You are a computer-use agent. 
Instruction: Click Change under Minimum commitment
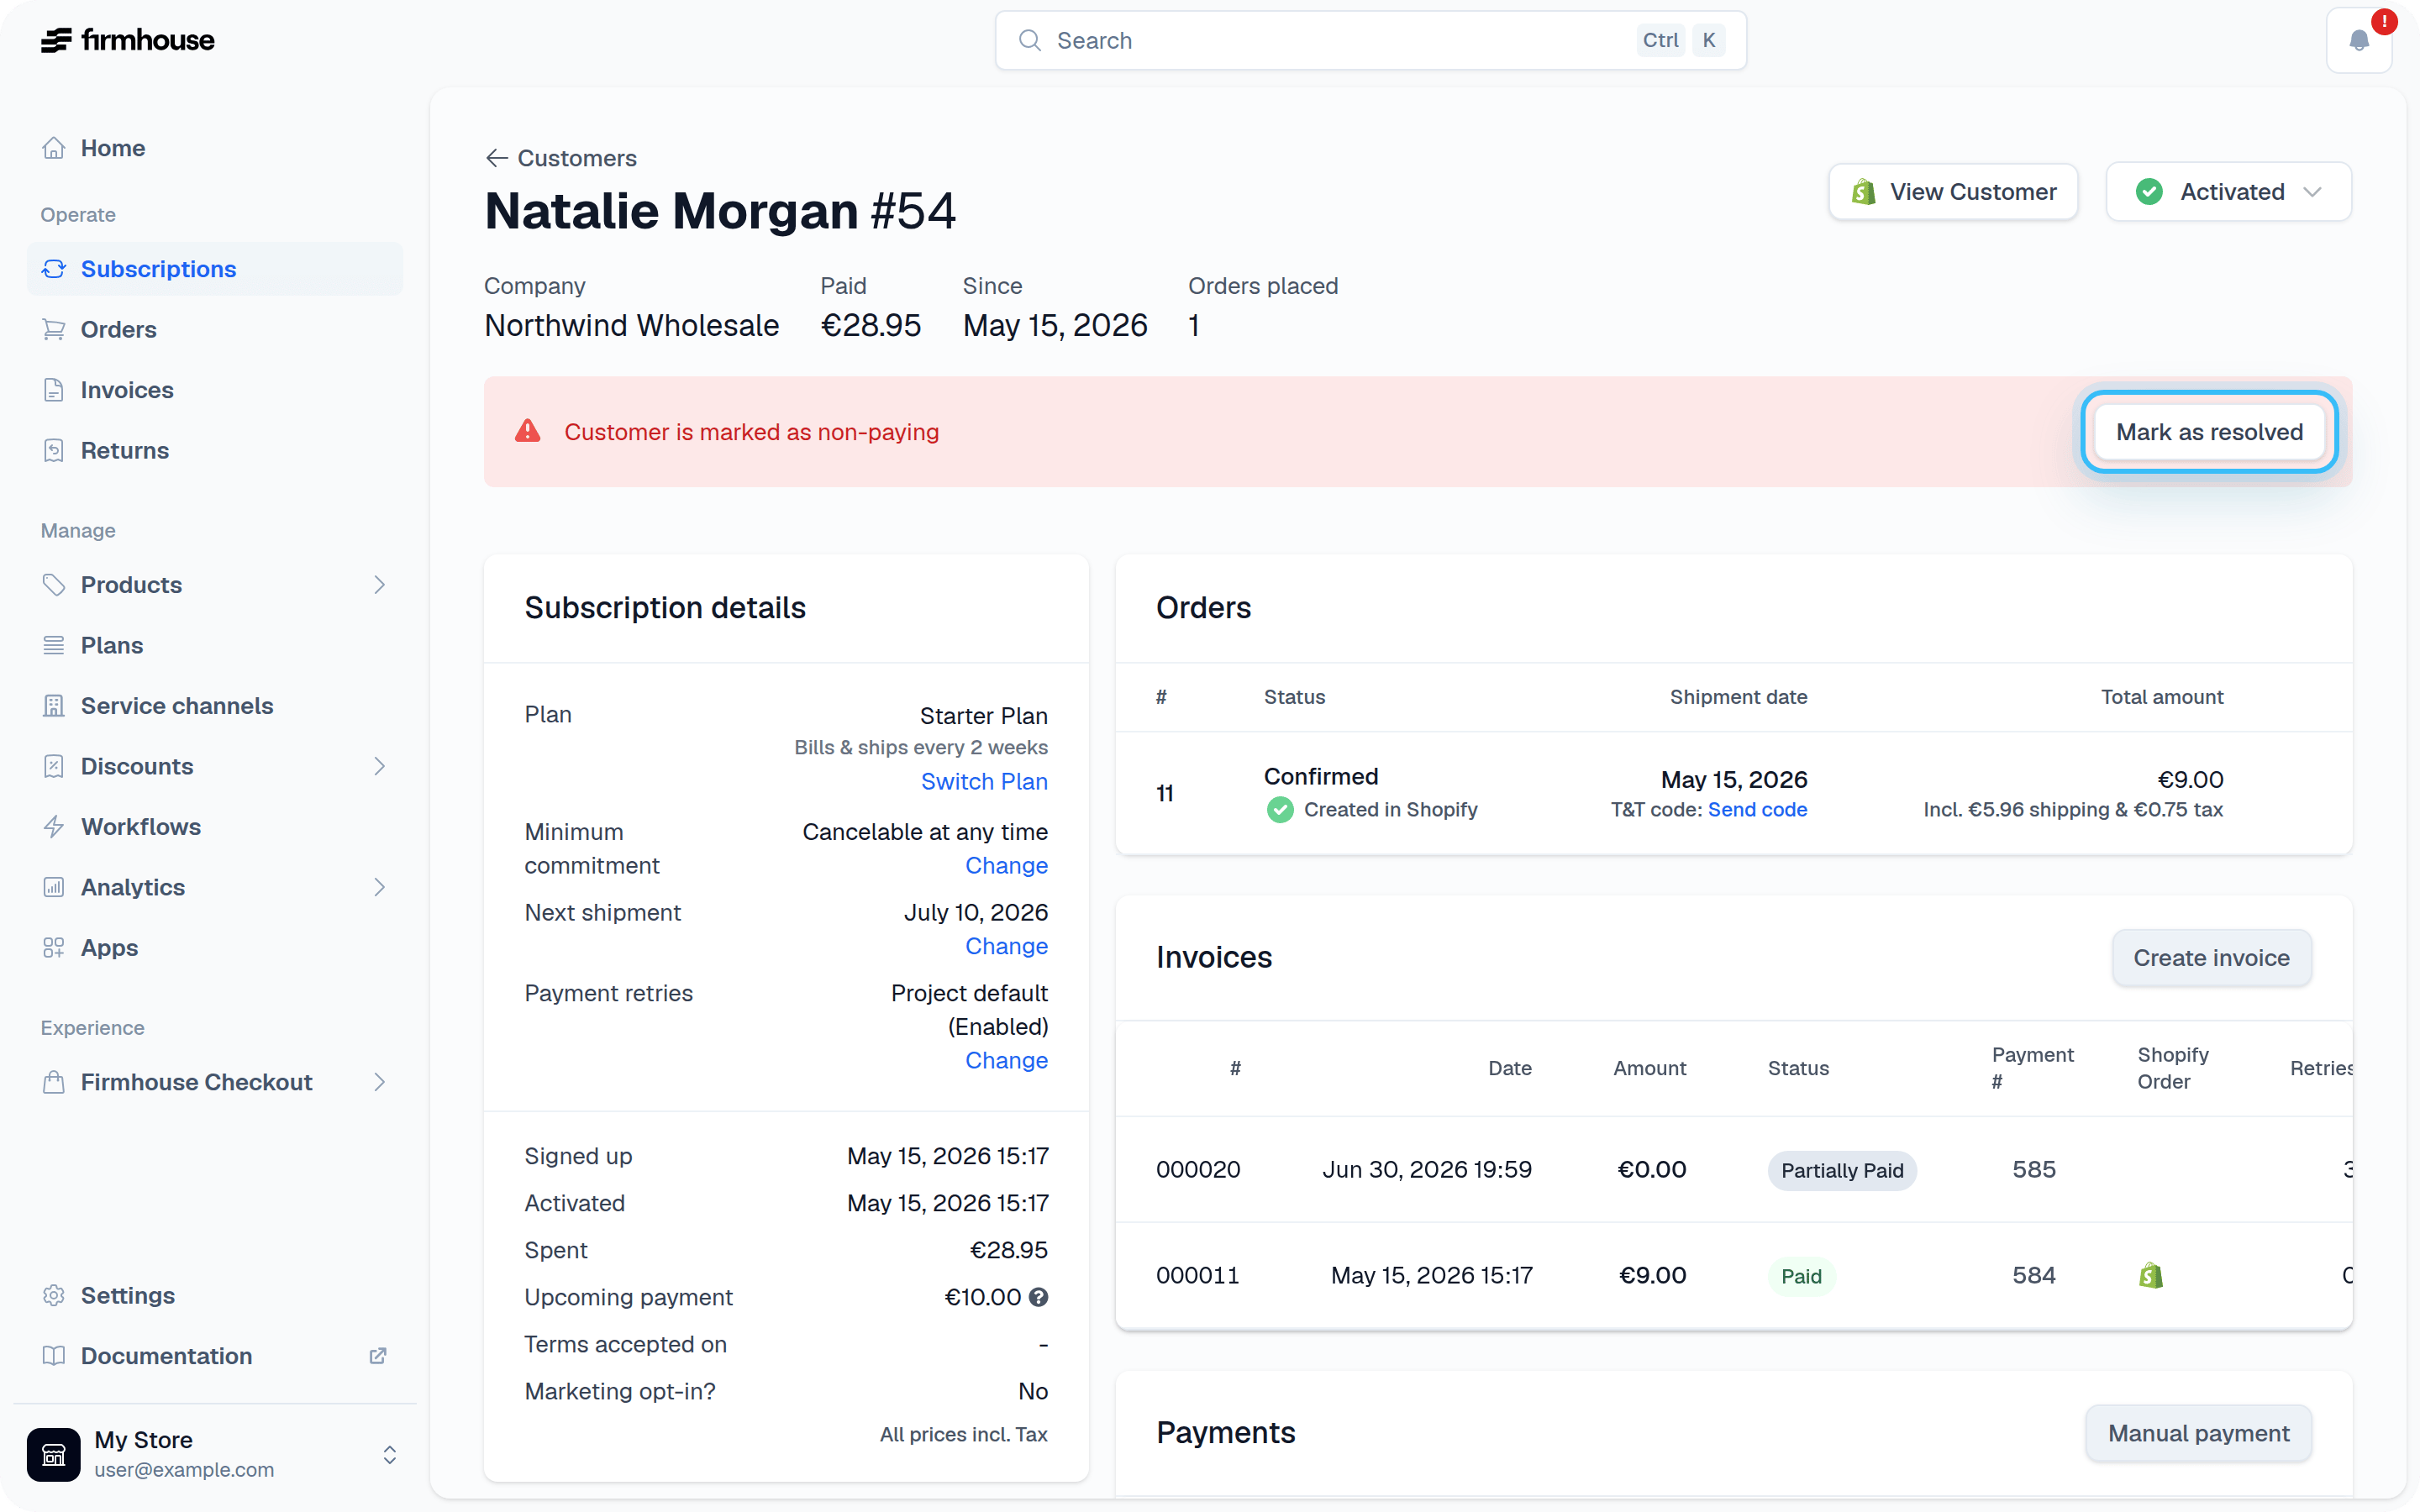click(x=1006, y=865)
